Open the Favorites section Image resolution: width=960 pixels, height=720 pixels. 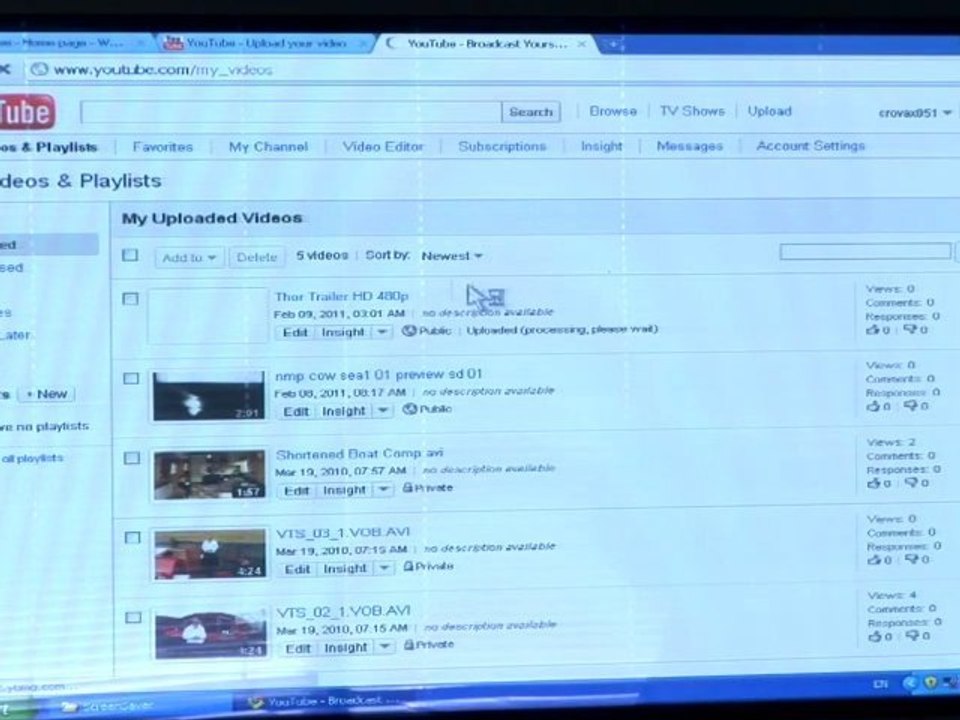(163, 147)
